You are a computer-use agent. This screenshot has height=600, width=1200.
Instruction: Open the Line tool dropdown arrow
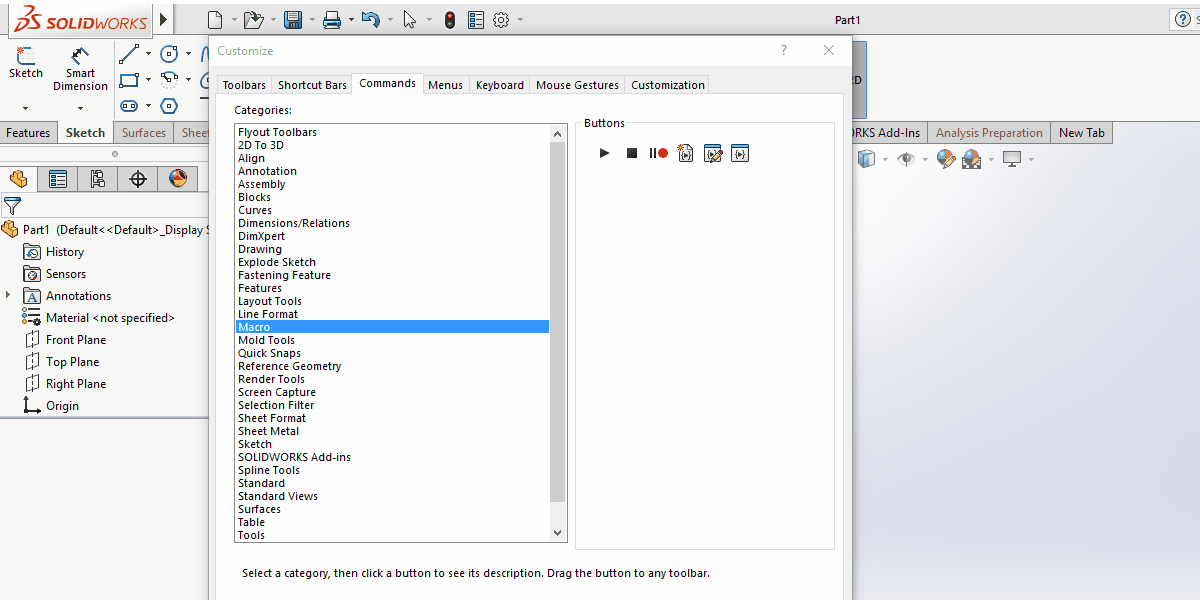coord(148,53)
